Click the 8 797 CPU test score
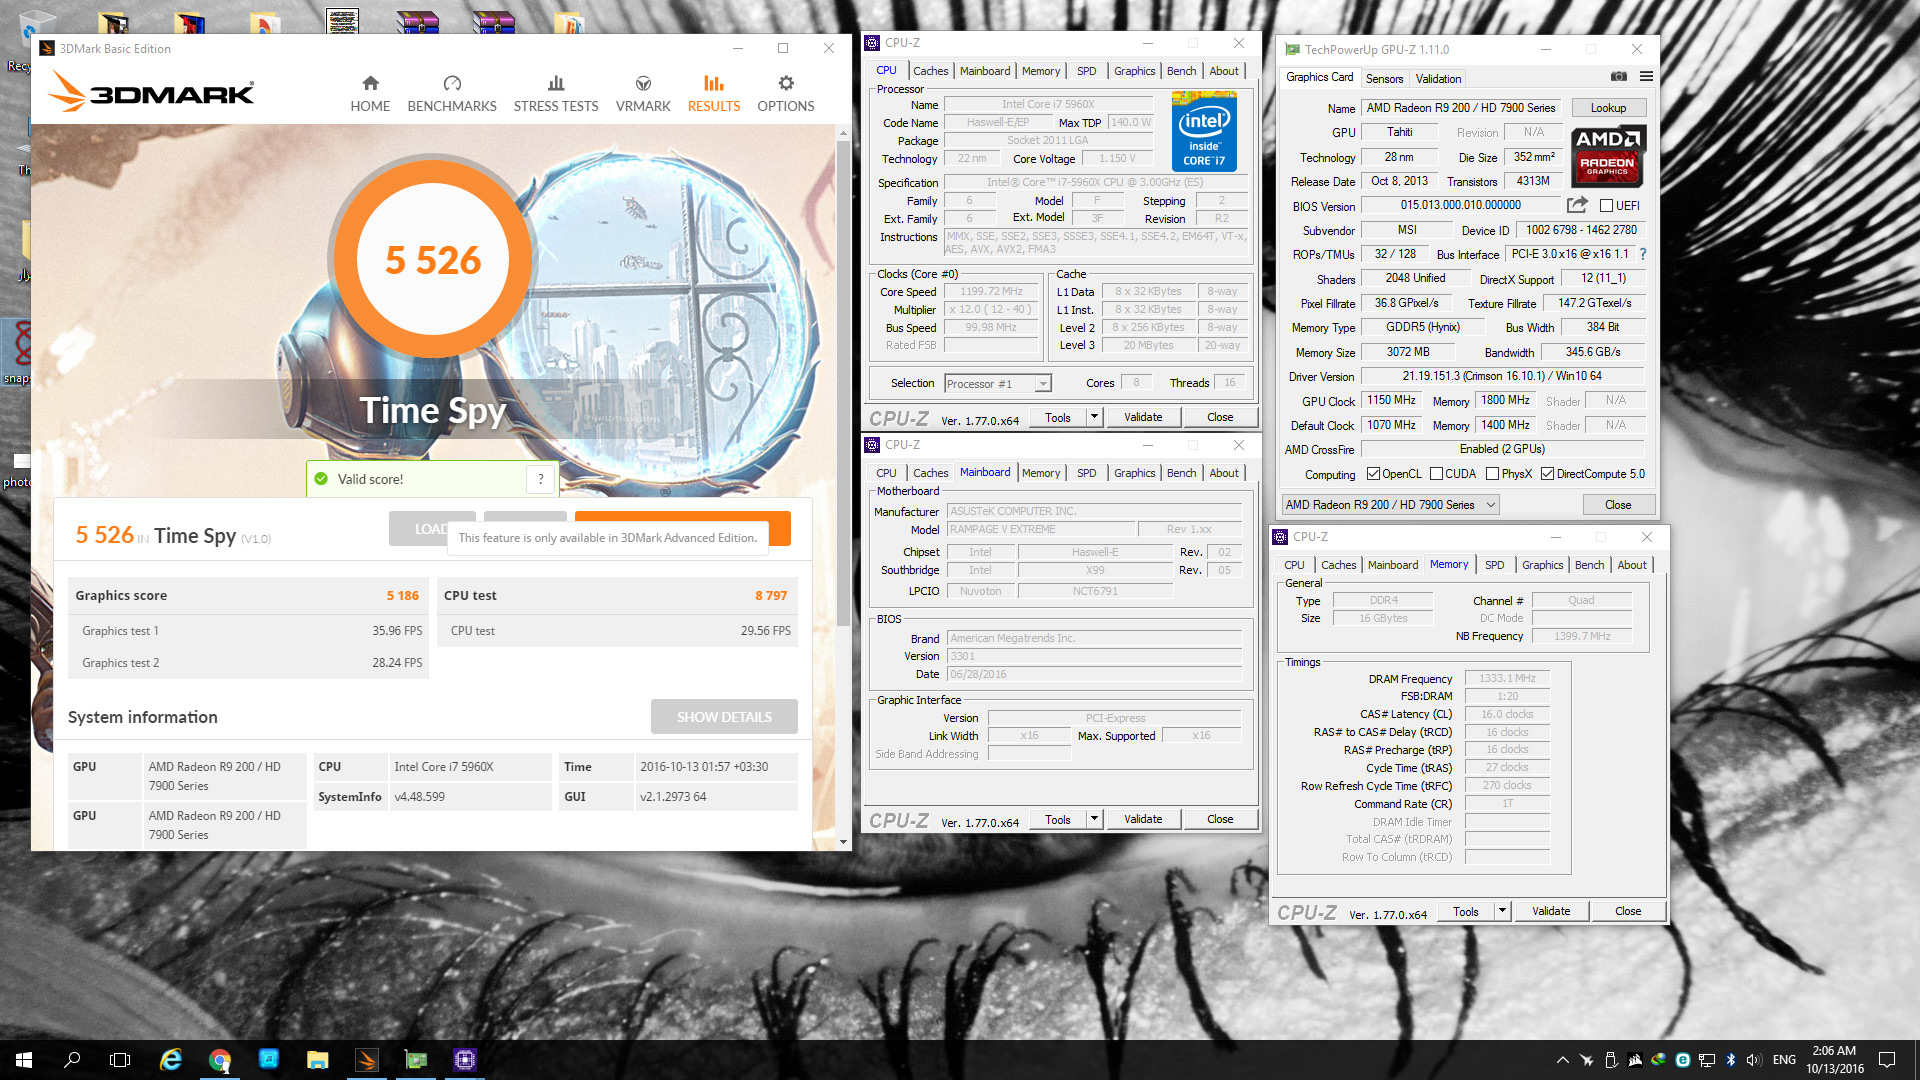This screenshot has width=1920, height=1080. [x=771, y=595]
